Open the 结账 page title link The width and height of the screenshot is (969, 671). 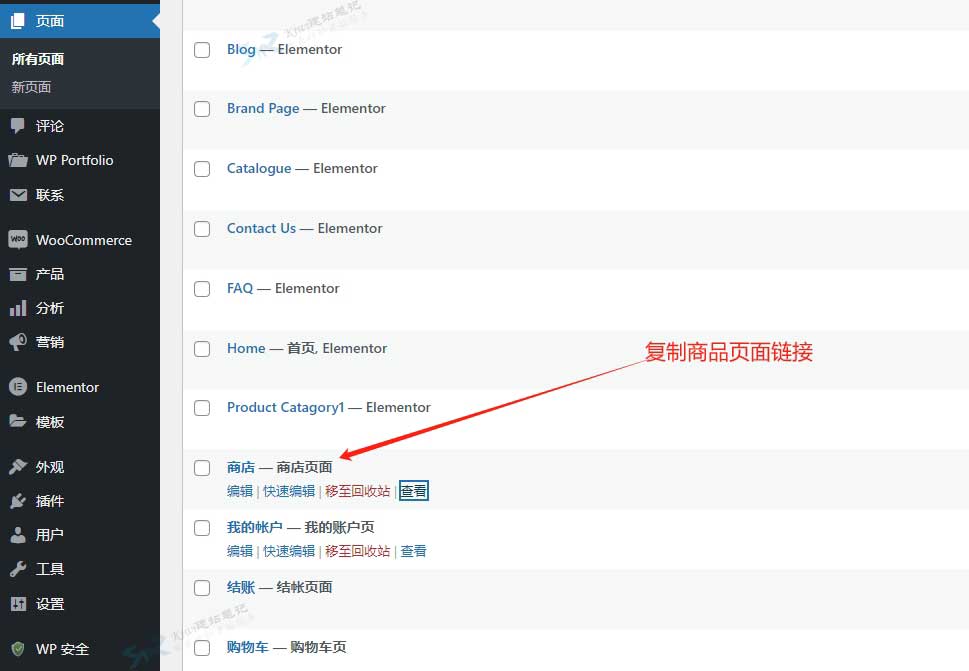pos(241,588)
